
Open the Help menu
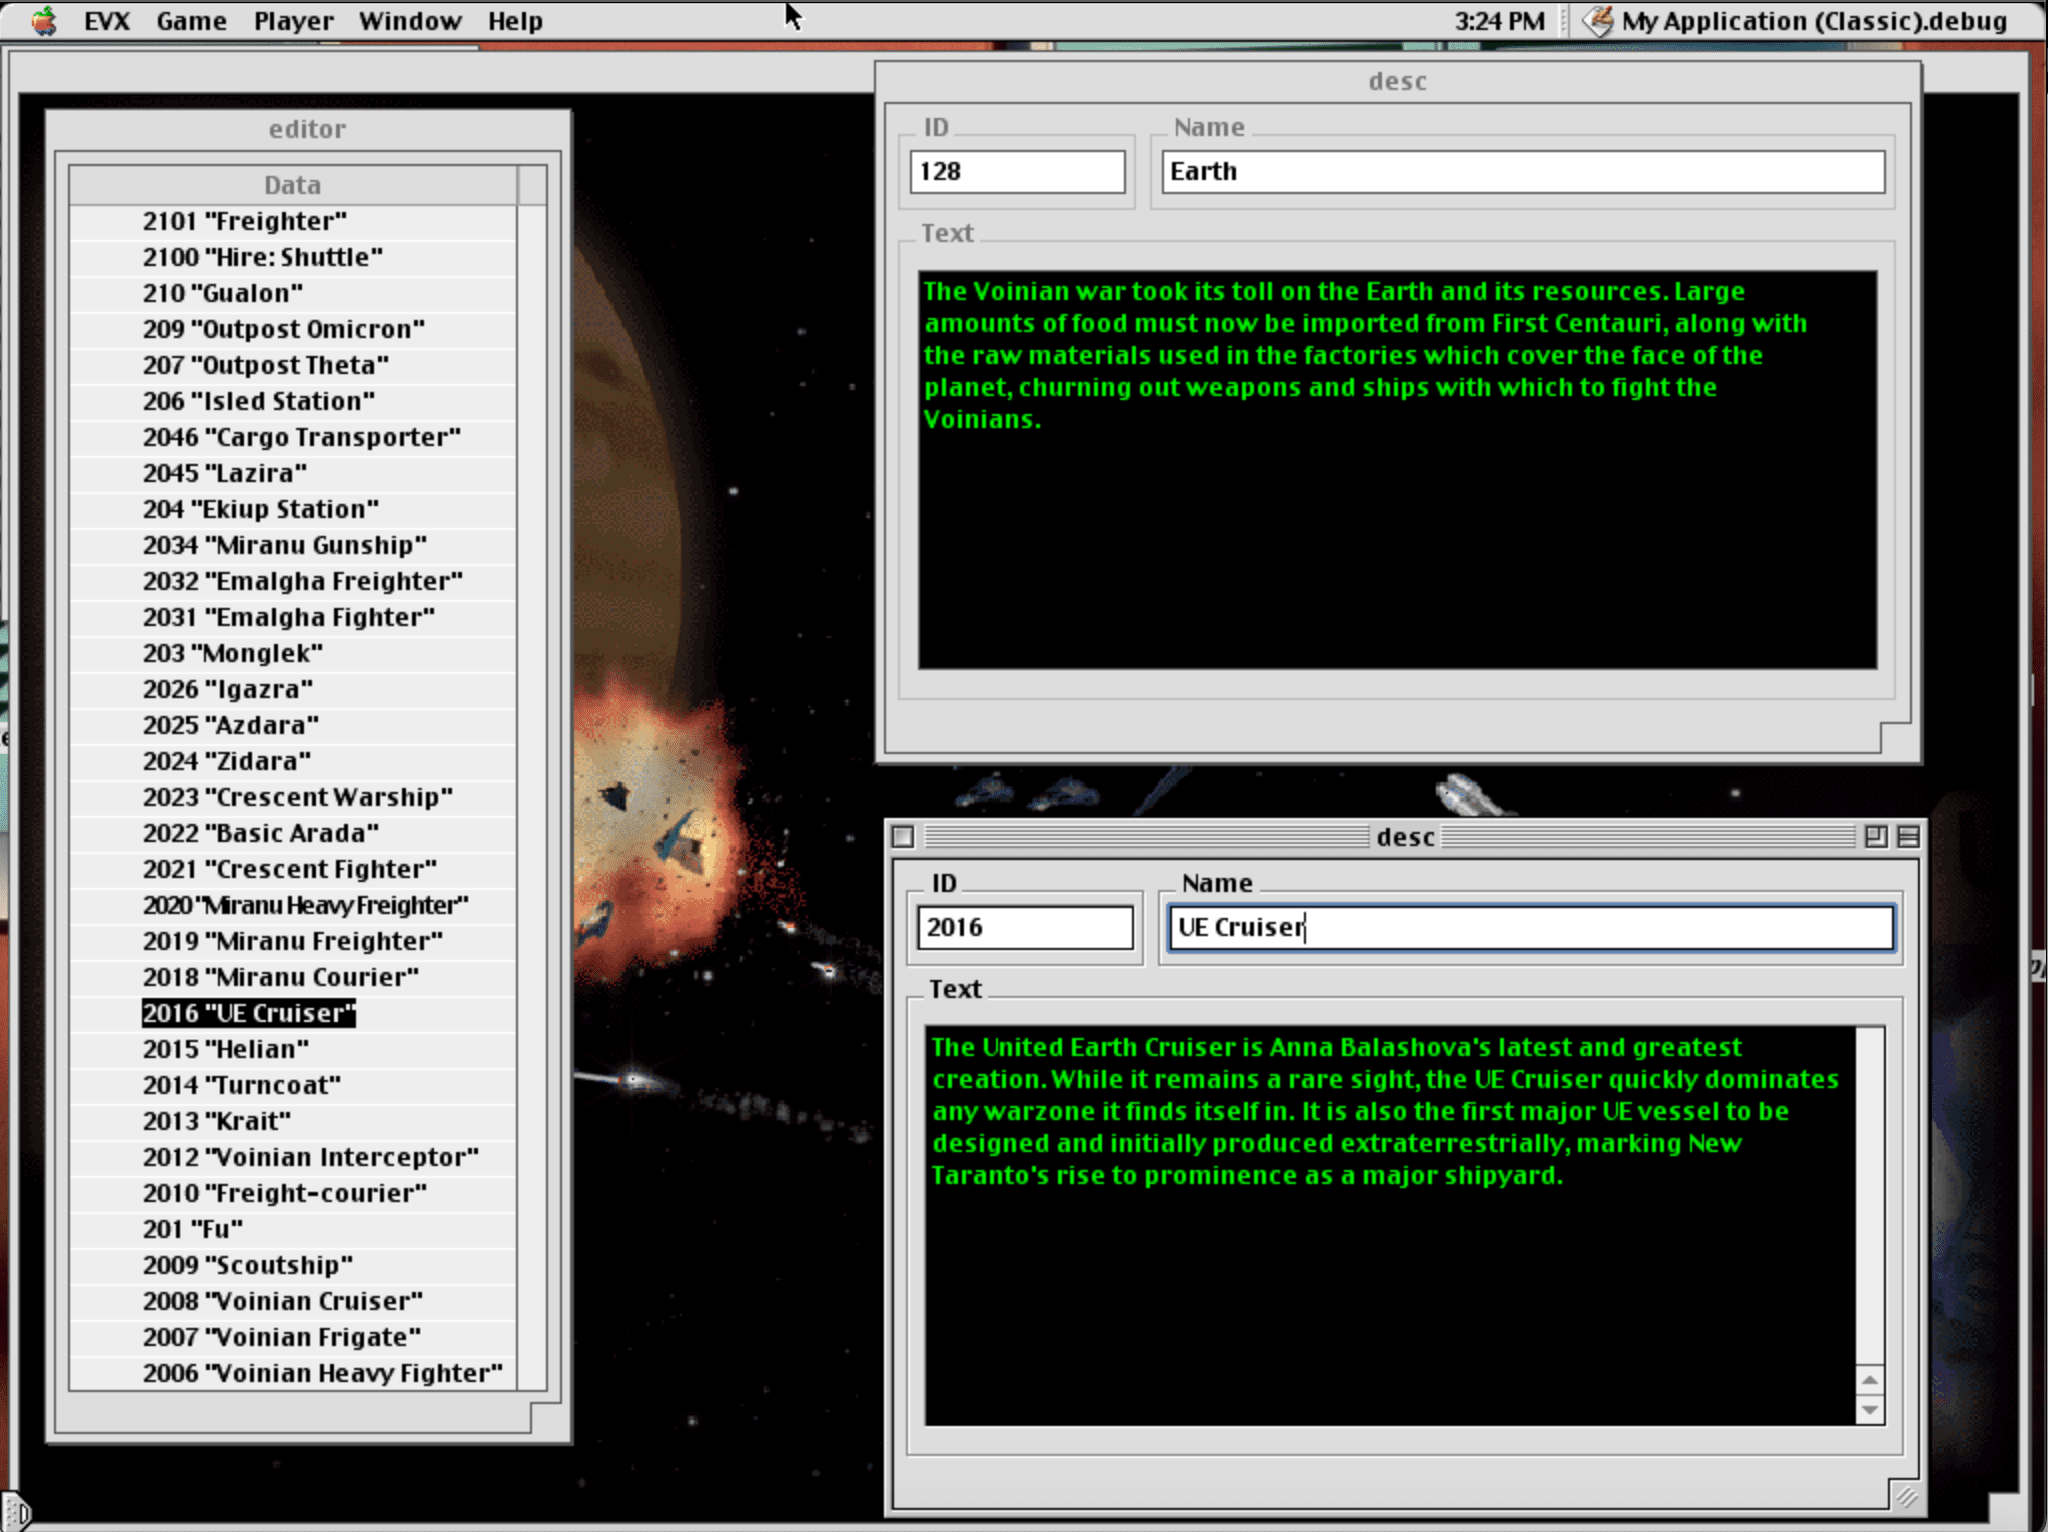[x=515, y=21]
